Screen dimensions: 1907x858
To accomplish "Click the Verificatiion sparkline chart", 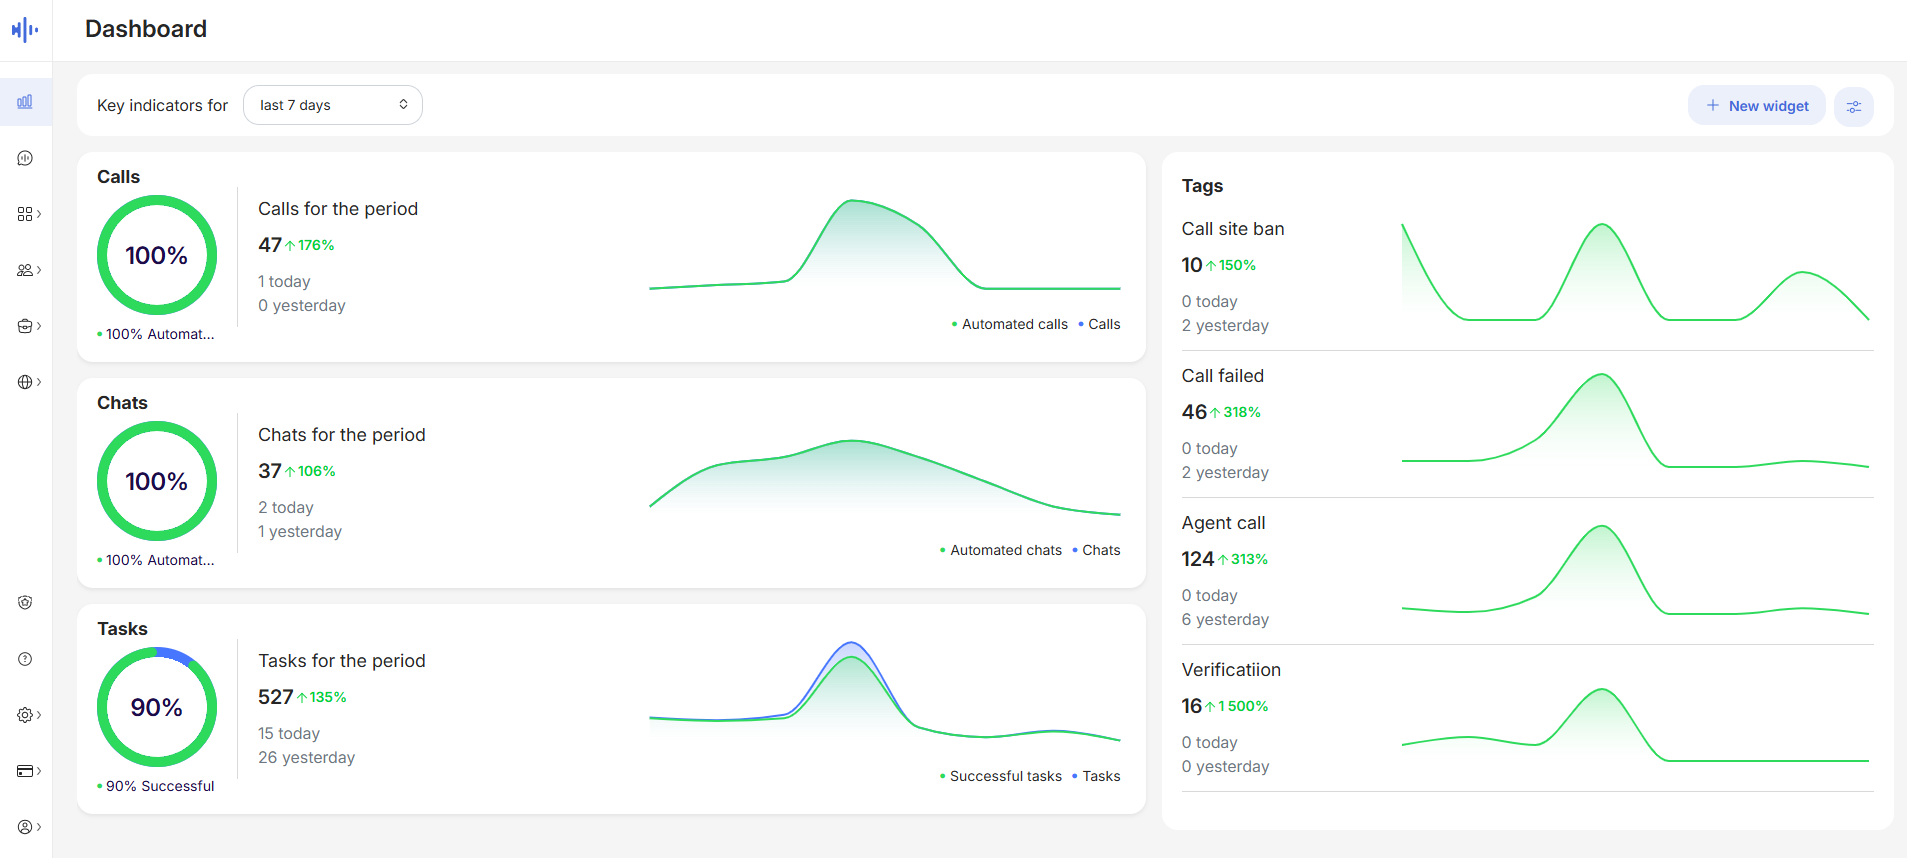I will click(1635, 725).
